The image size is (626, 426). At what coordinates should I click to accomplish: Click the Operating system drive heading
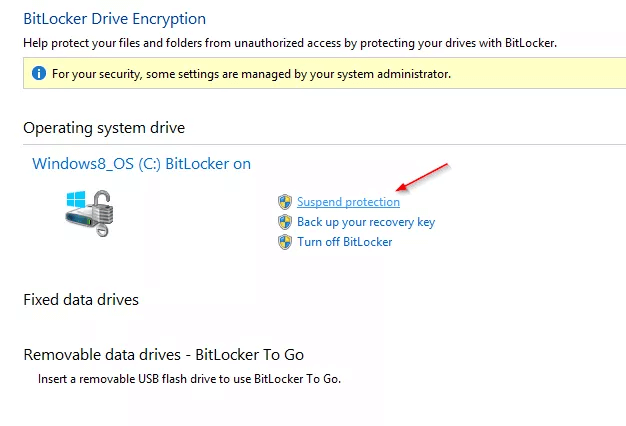pyautogui.click(x=104, y=128)
